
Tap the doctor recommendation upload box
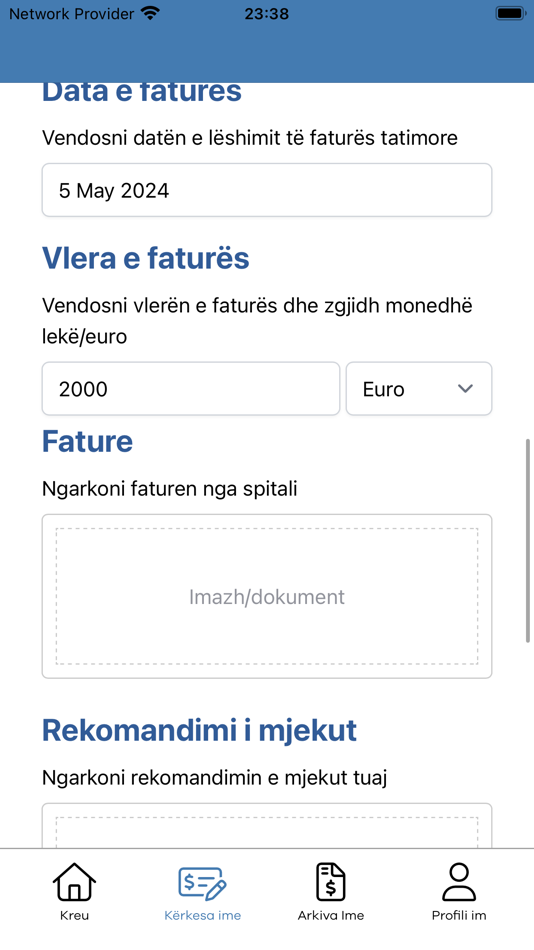267,826
